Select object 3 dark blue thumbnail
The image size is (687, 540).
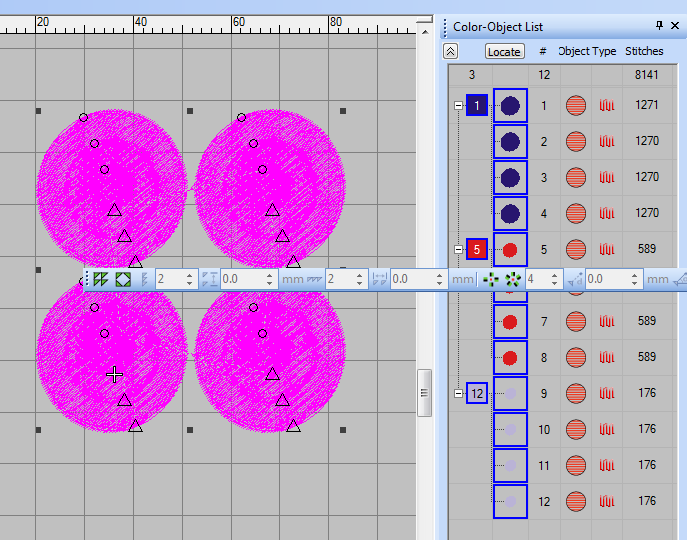[x=510, y=178]
